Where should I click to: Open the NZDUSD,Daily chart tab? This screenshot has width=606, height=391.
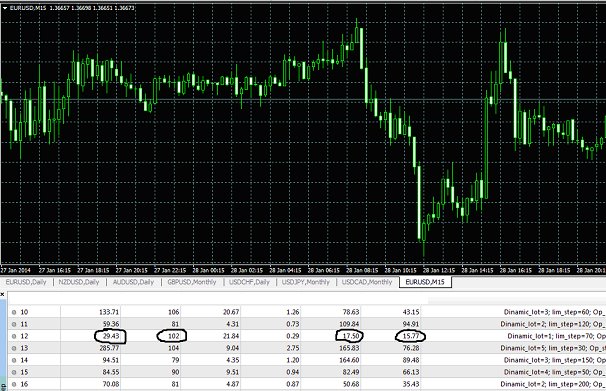click(x=79, y=282)
